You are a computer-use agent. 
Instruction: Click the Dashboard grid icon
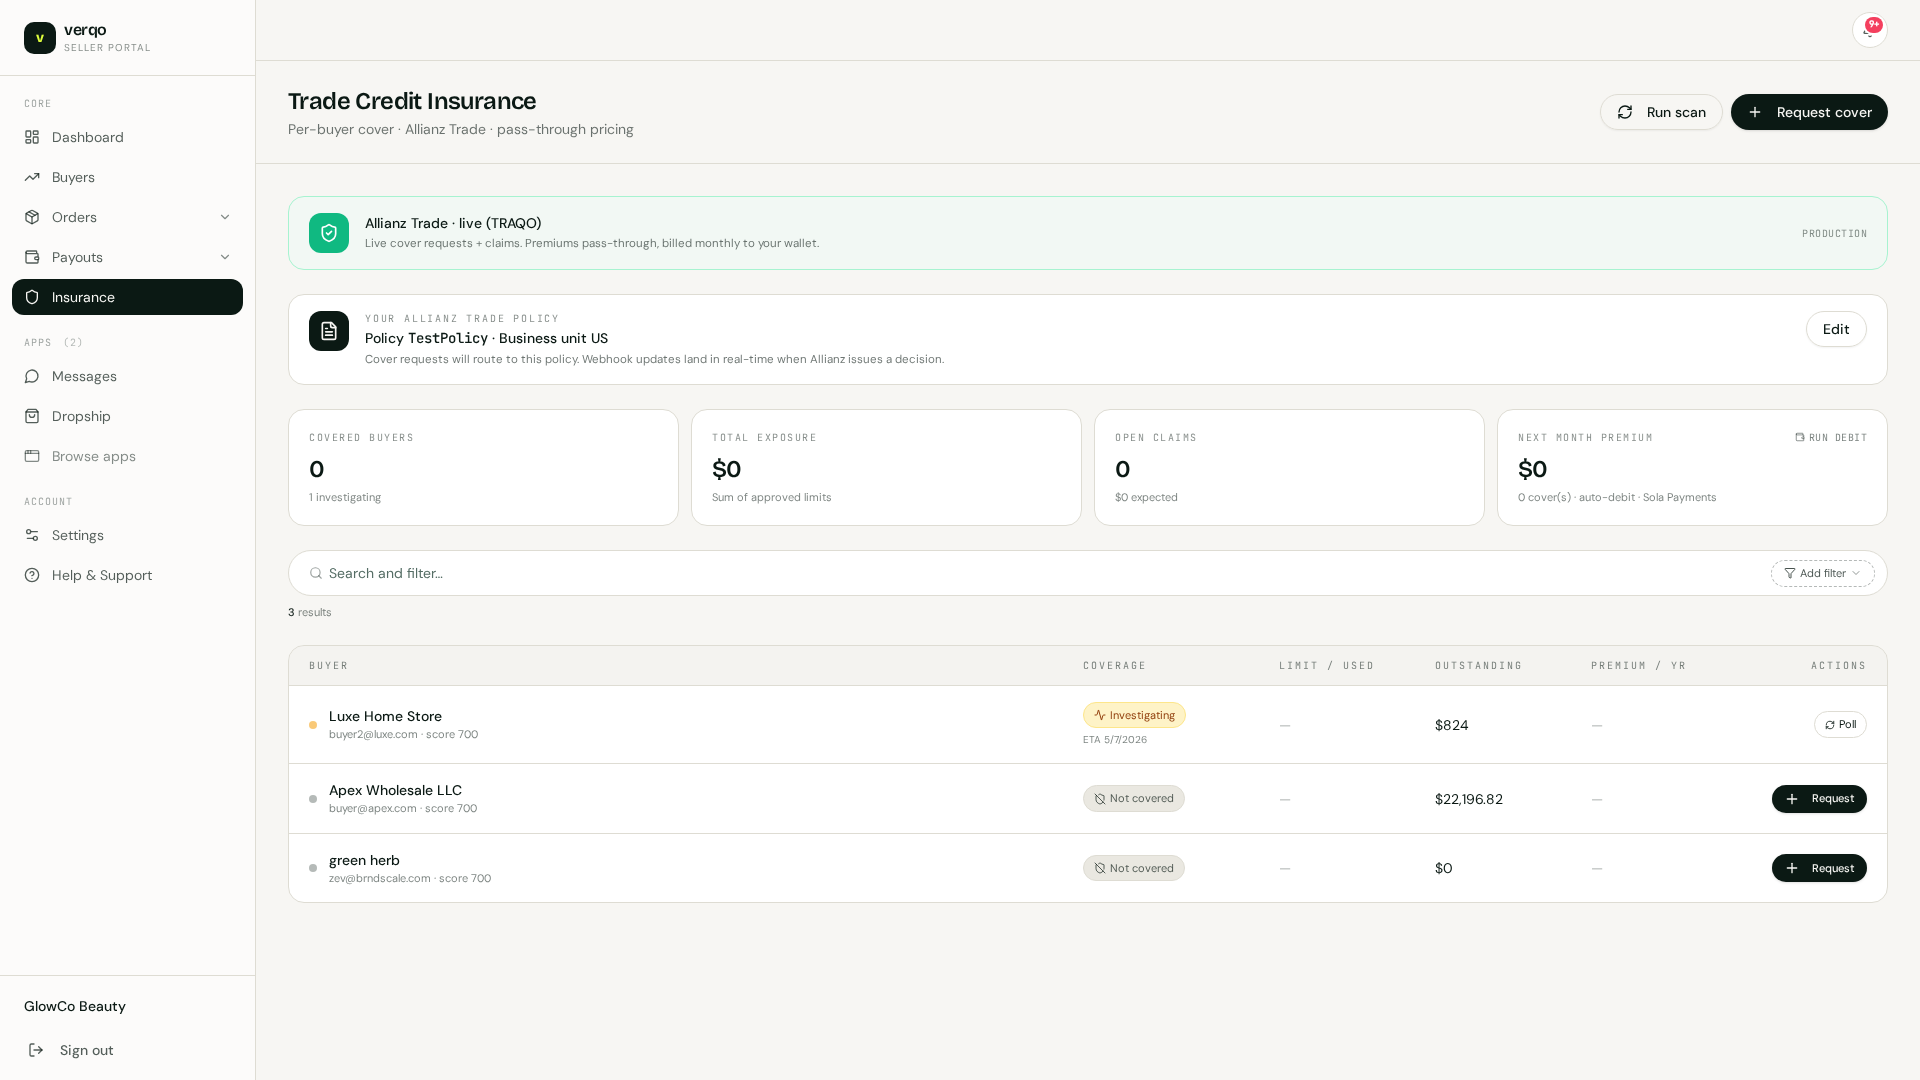32,137
